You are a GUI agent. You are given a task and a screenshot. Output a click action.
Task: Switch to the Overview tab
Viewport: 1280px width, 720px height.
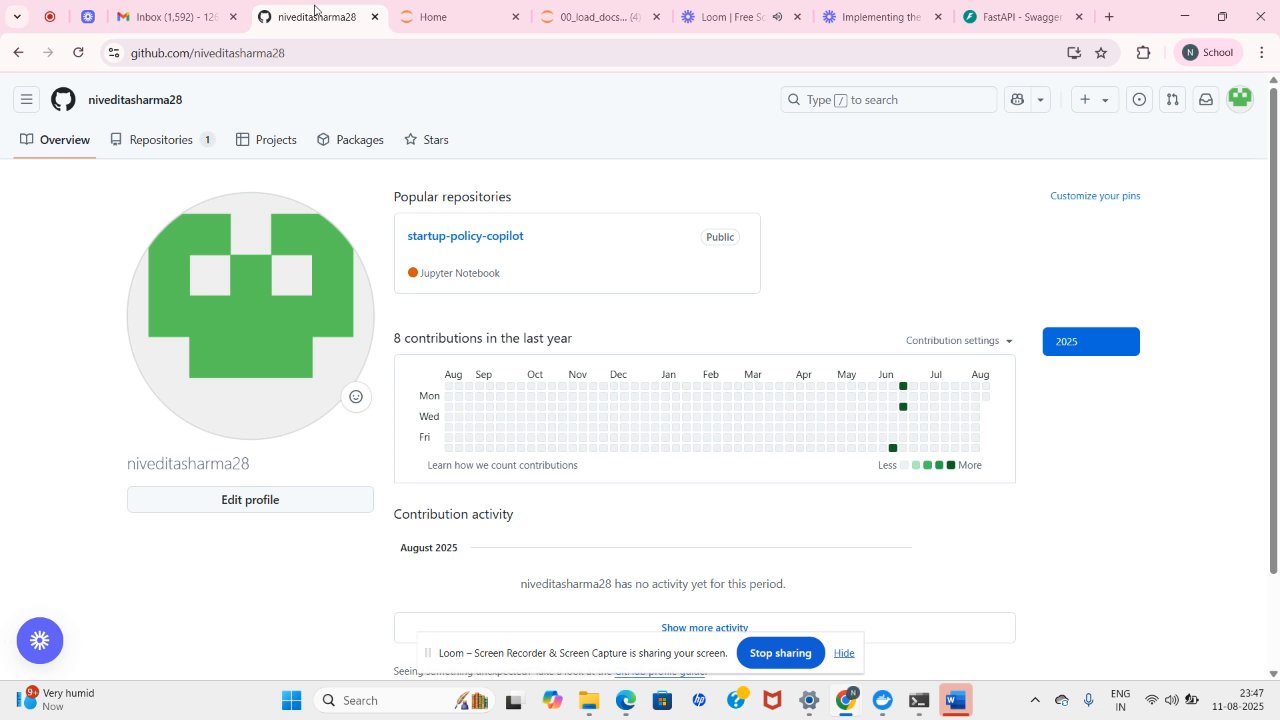coord(55,140)
